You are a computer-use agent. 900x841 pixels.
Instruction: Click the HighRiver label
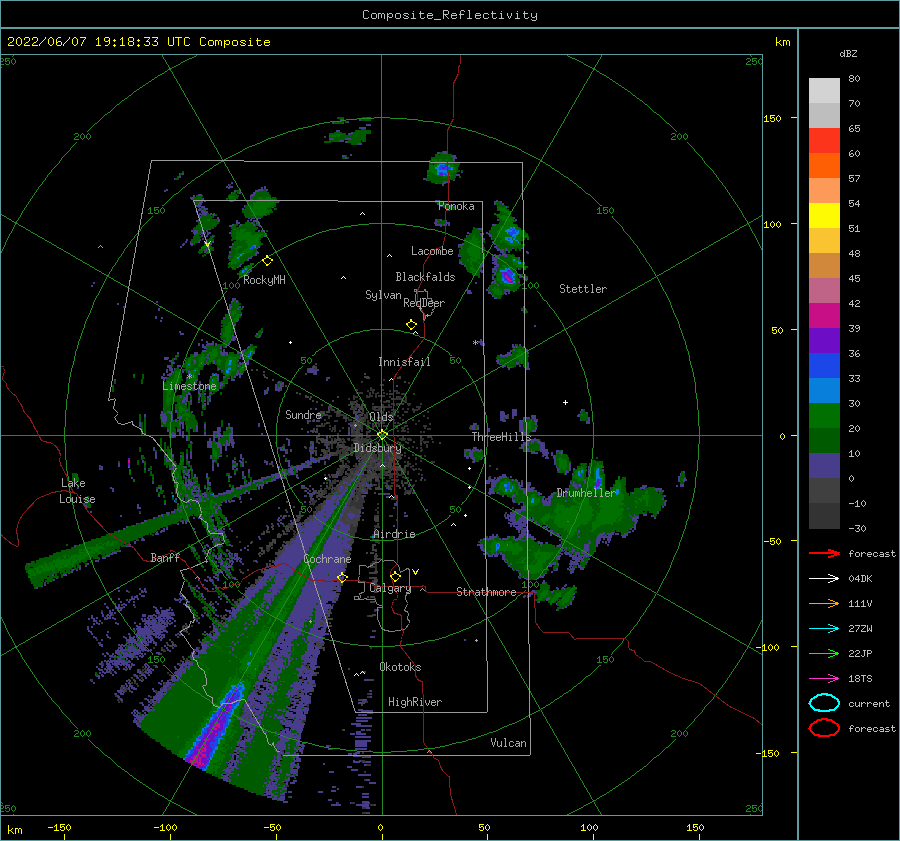415,702
